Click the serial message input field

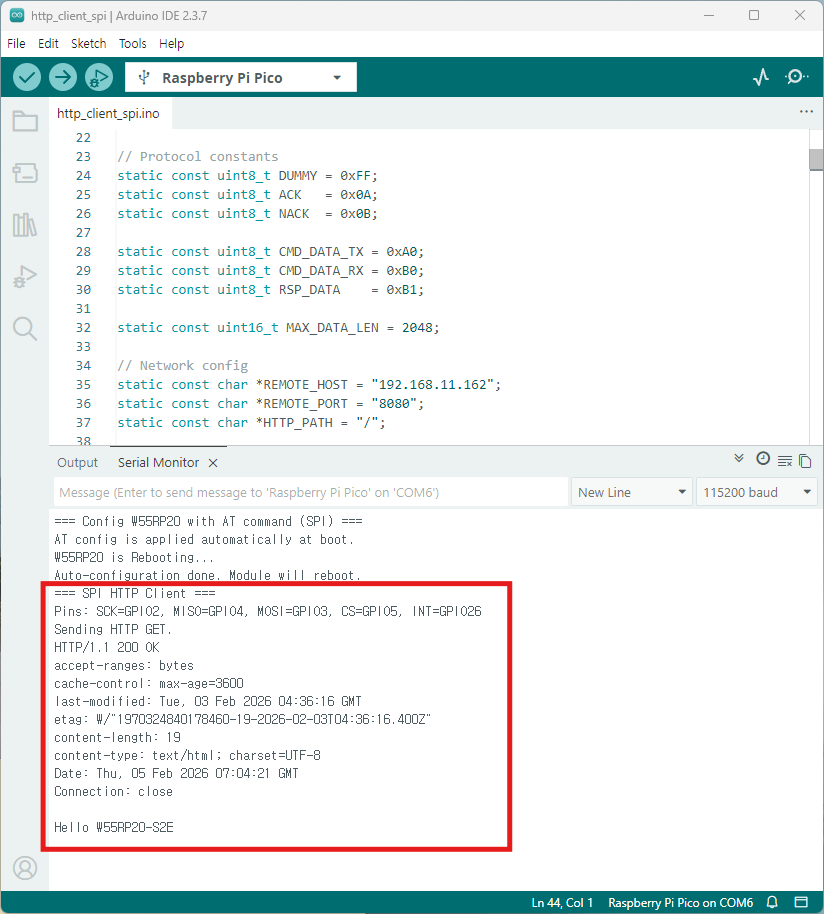(310, 492)
